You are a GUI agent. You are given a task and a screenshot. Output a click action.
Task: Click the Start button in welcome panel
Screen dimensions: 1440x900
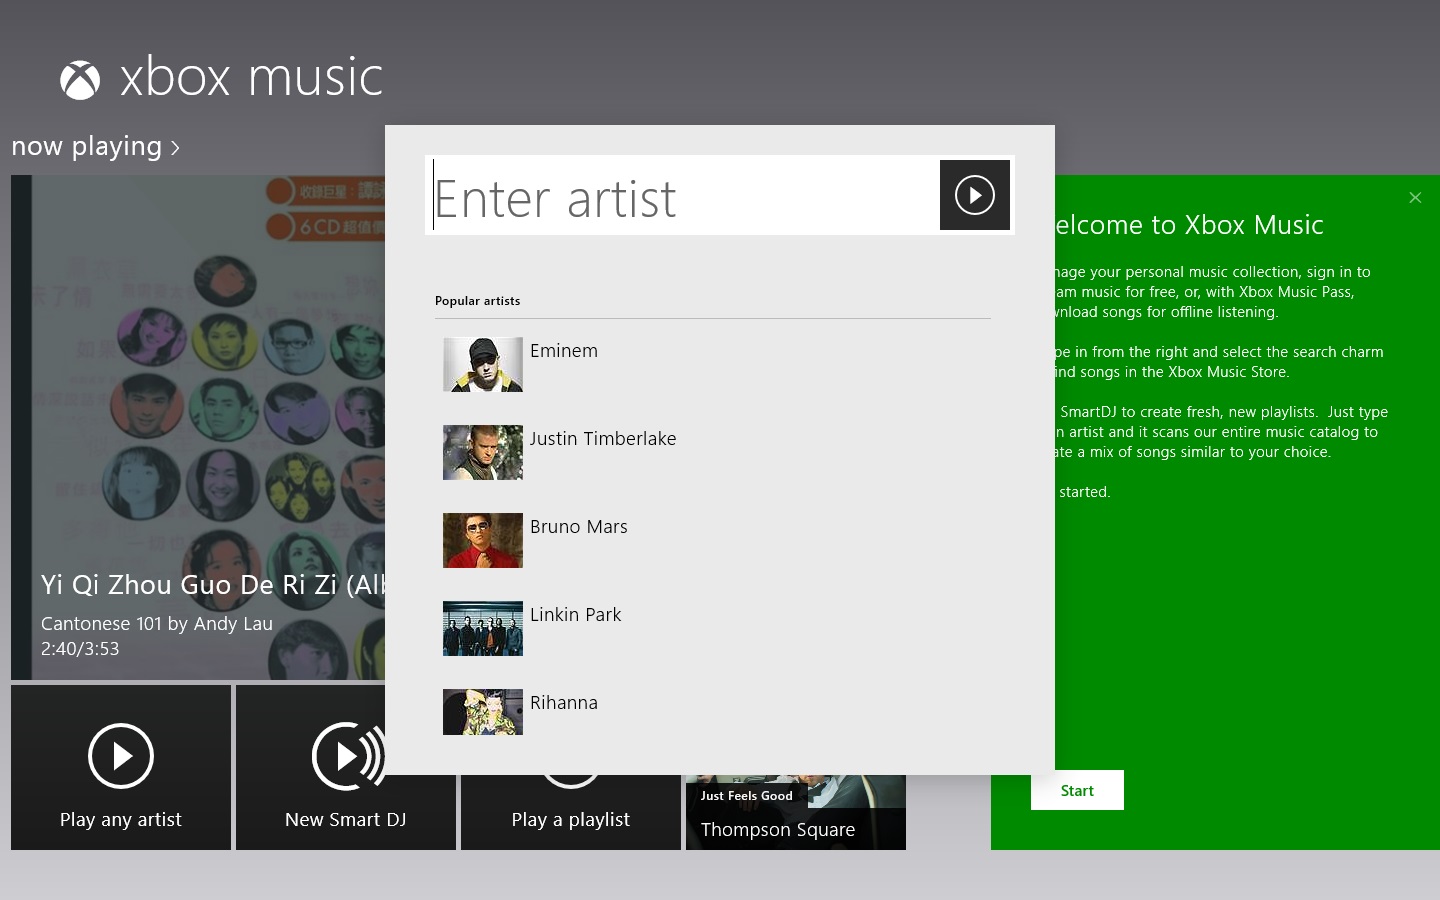tap(1077, 790)
